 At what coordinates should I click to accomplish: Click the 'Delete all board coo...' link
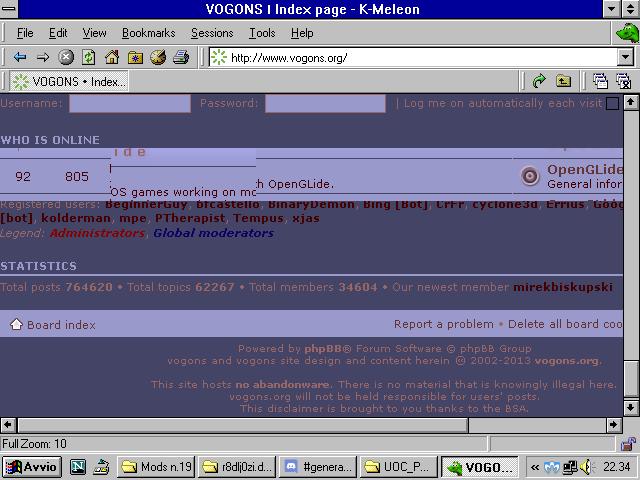565,324
